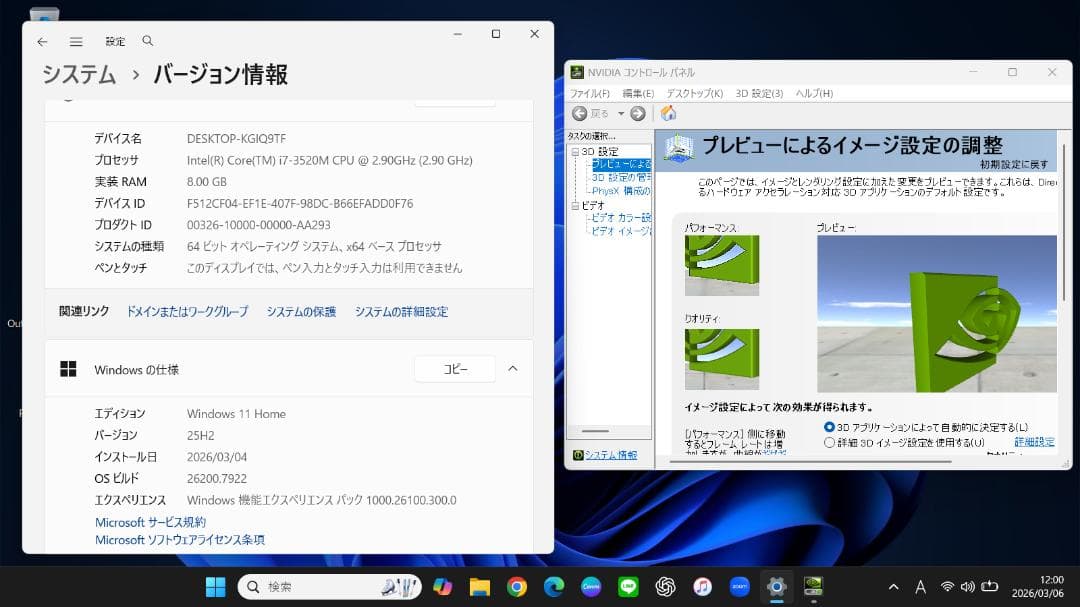
Task: Collapse the 3D 設定 tree node
Action: coord(575,152)
